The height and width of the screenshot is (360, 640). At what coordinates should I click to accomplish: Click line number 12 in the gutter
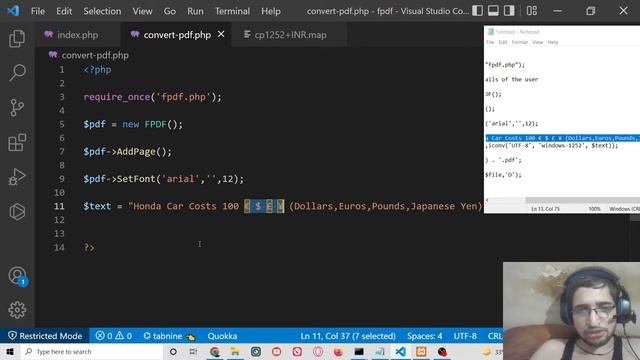pos(59,220)
